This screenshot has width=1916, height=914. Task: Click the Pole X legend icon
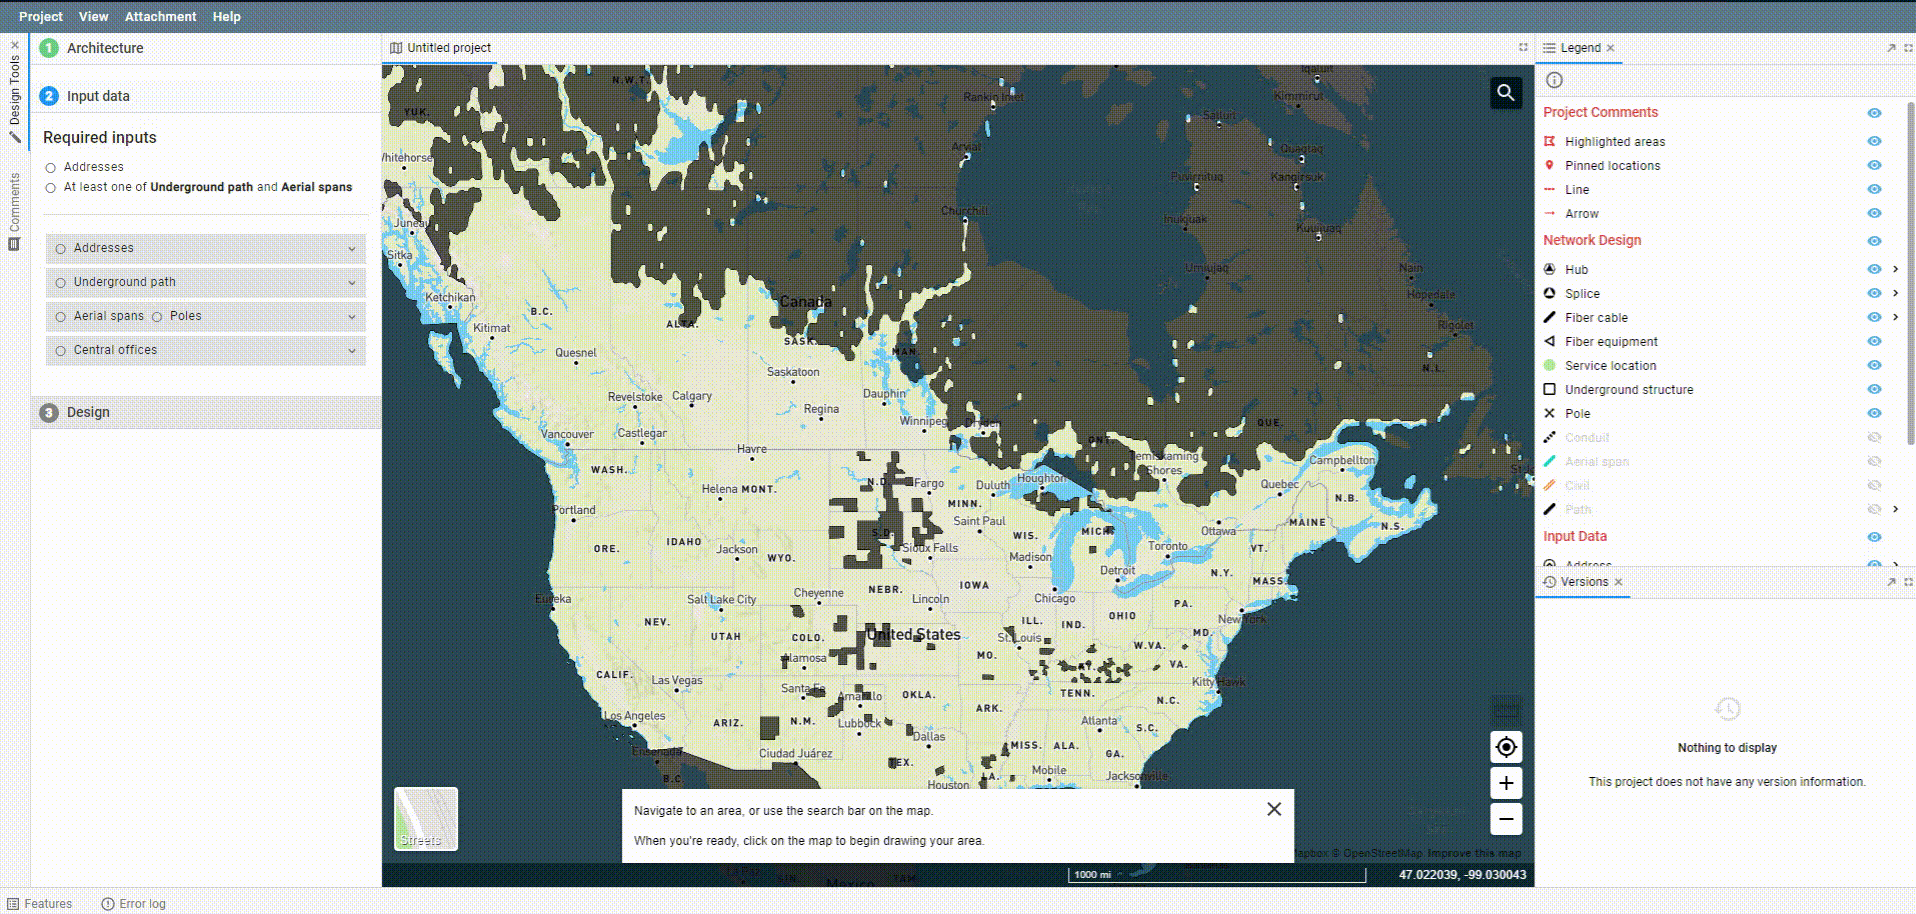pyautogui.click(x=1549, y=413)
